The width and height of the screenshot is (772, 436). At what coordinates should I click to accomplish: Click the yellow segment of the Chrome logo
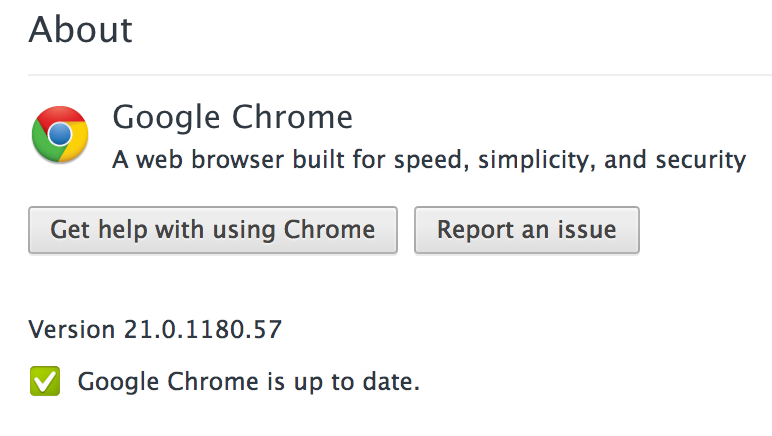click(x=75, y=145)
